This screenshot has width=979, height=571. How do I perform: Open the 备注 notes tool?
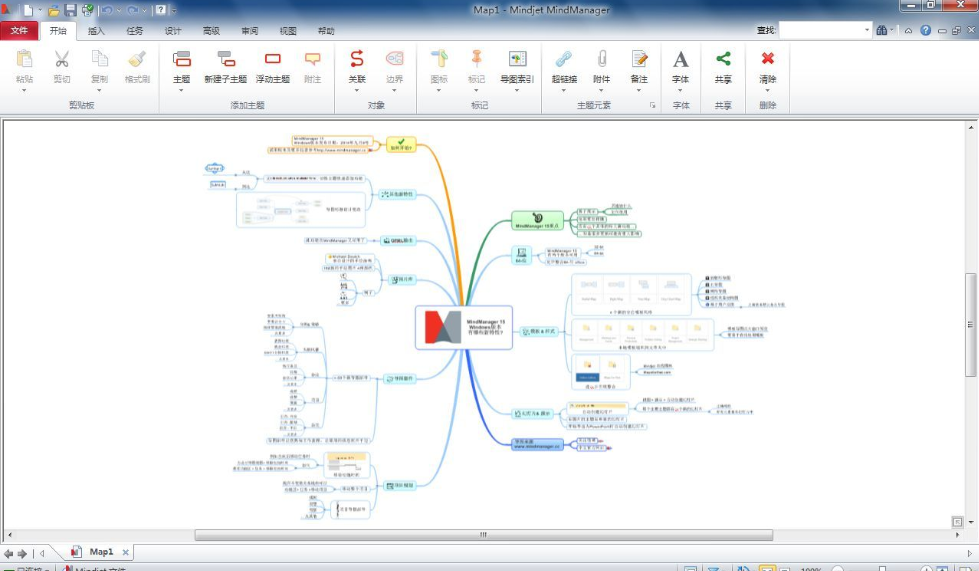pos(639,60)
